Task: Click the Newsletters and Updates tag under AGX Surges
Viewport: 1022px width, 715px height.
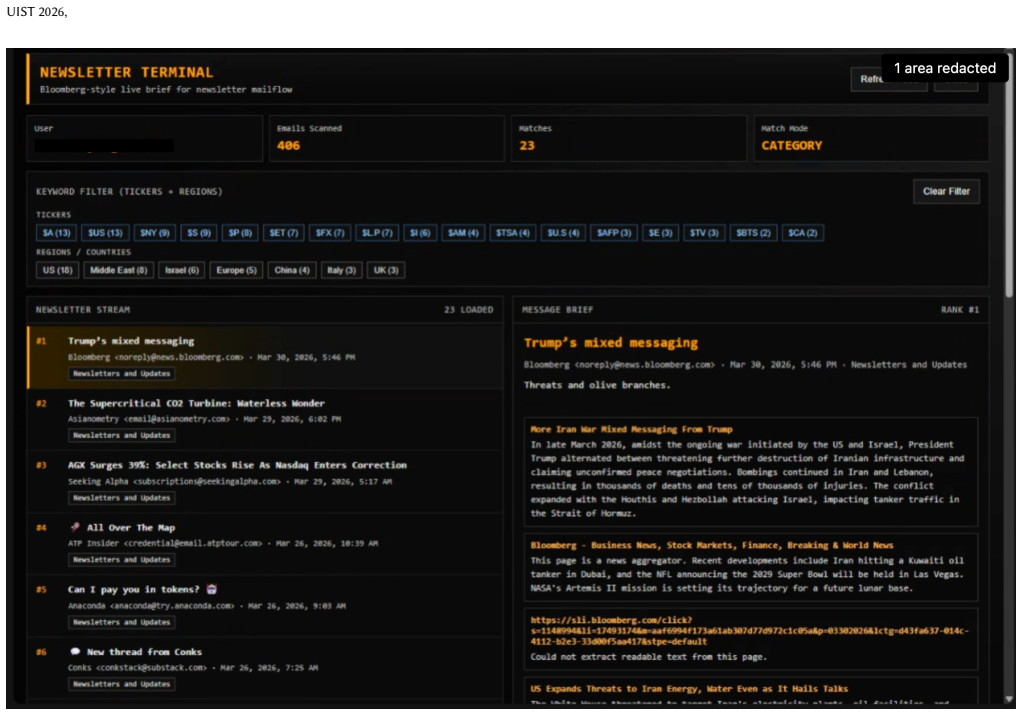Action: click(121, 498)
